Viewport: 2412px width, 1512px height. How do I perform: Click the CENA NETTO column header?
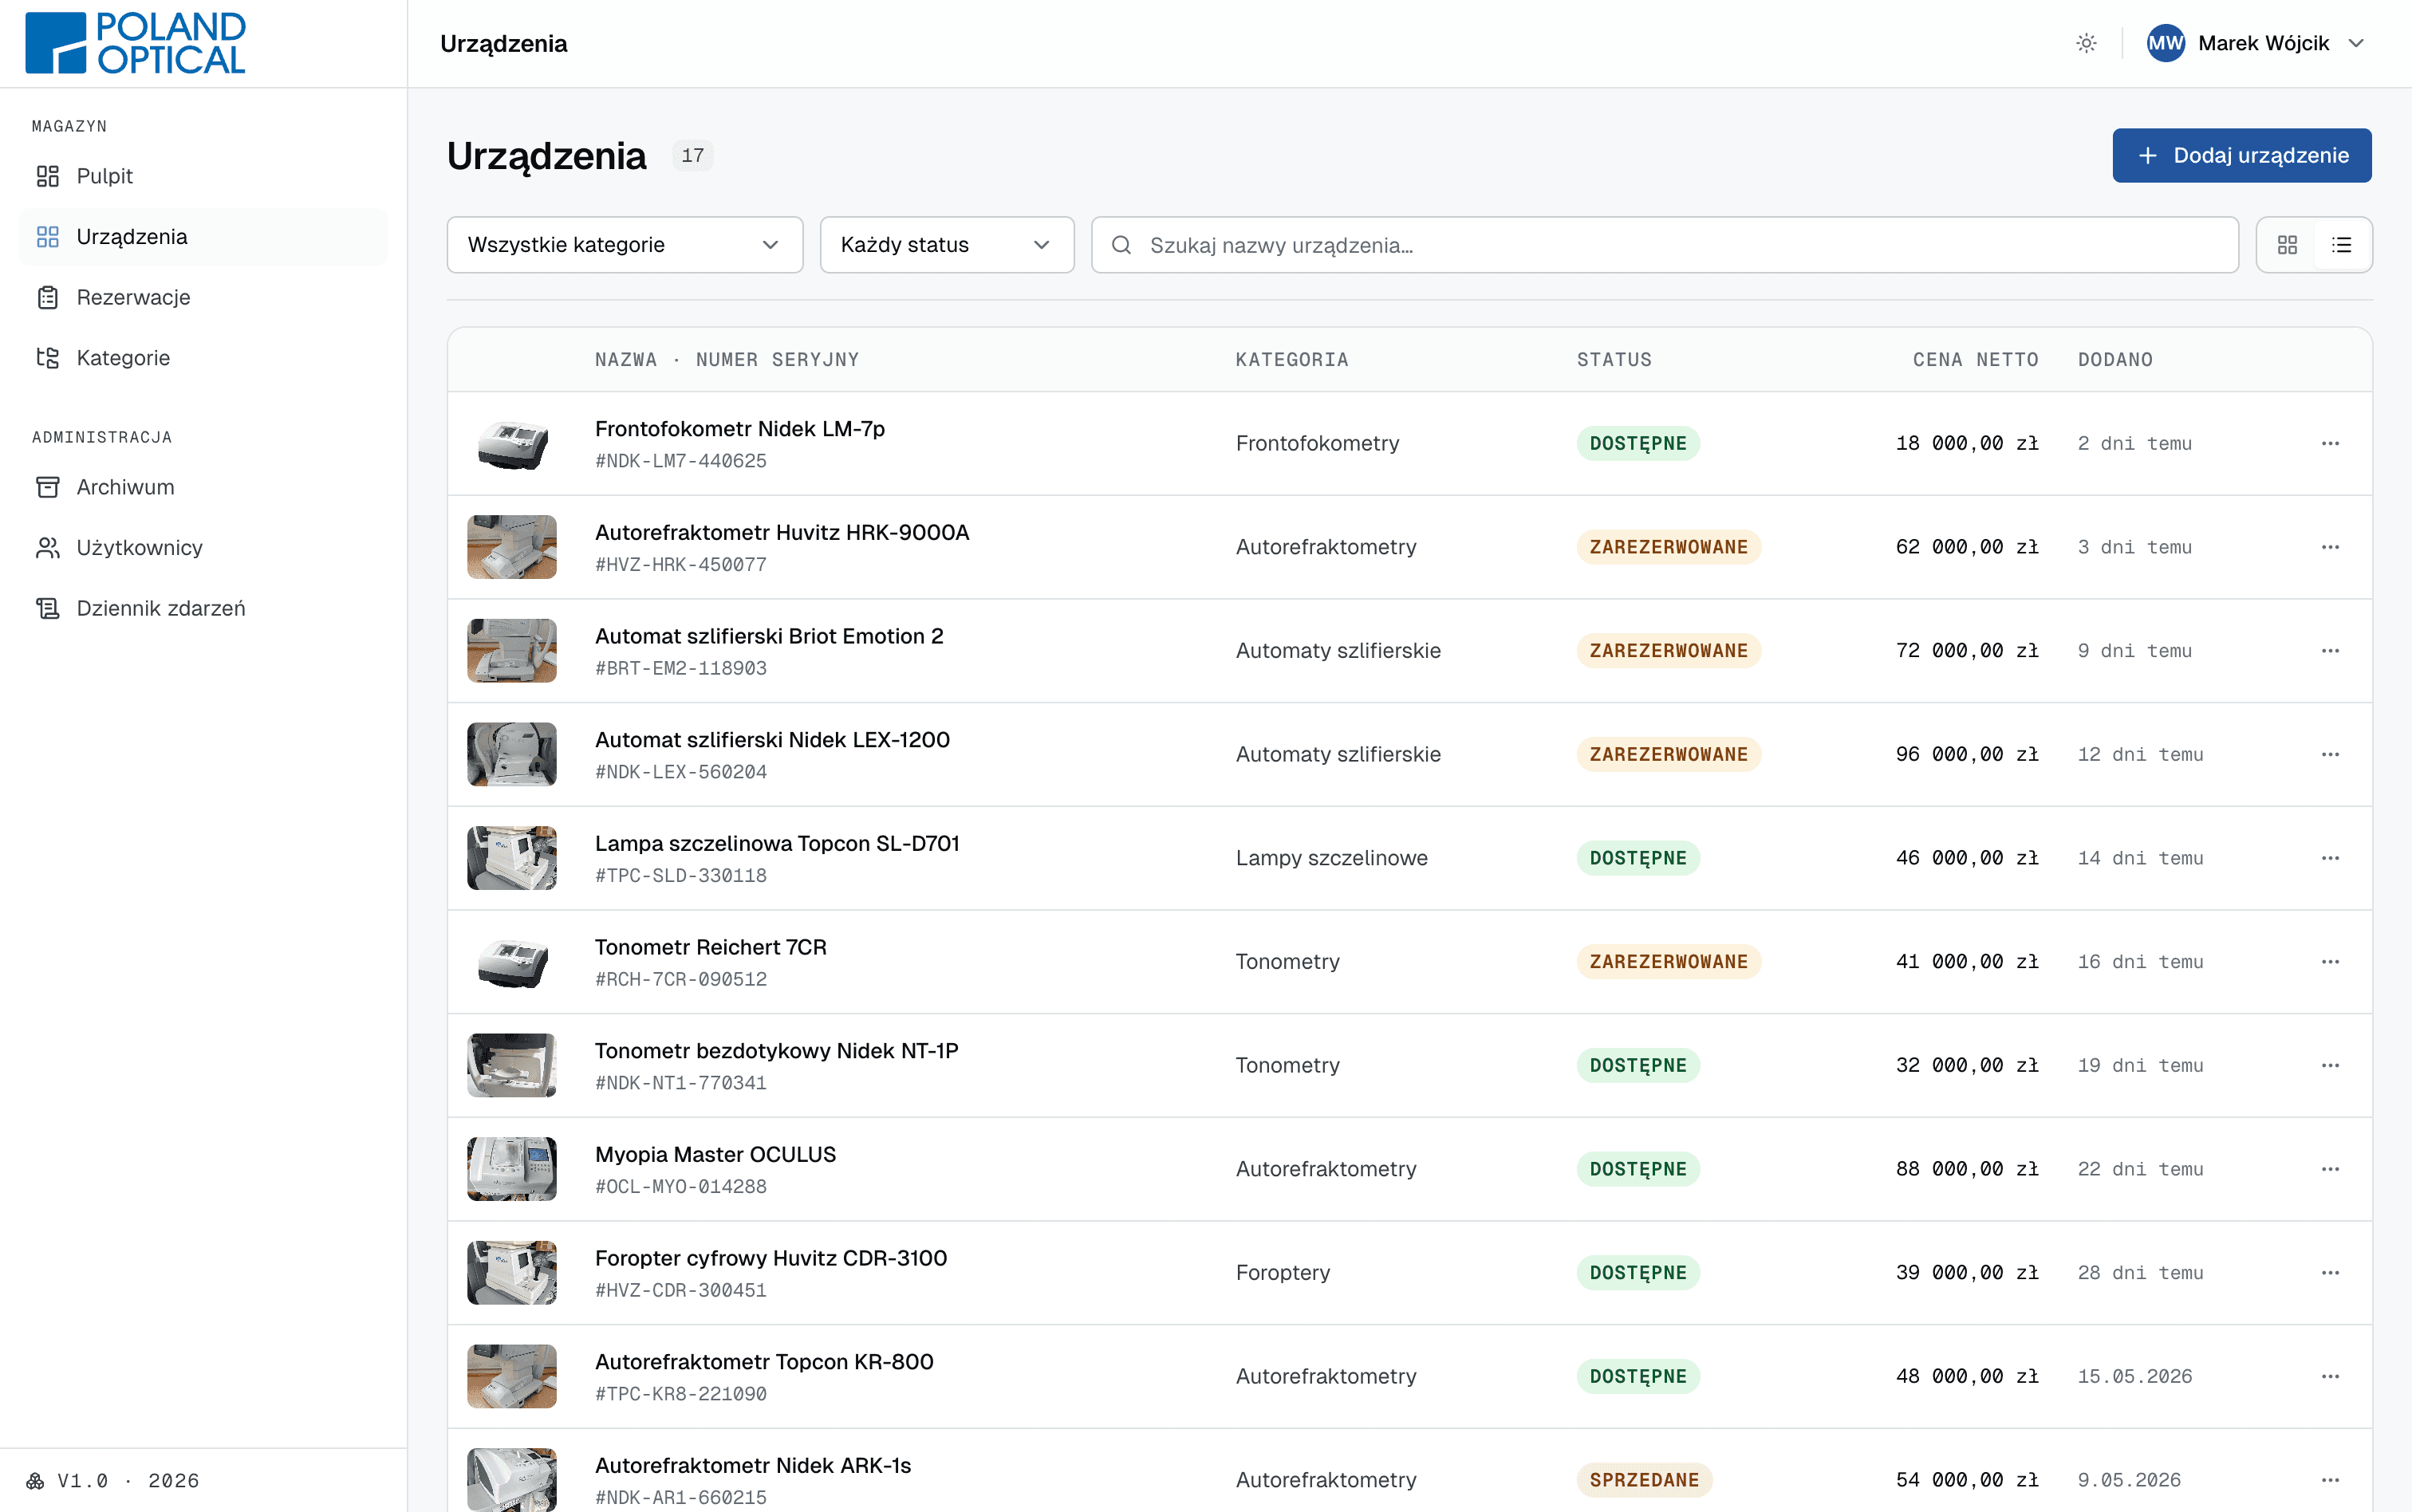[x=1975, y=360]
